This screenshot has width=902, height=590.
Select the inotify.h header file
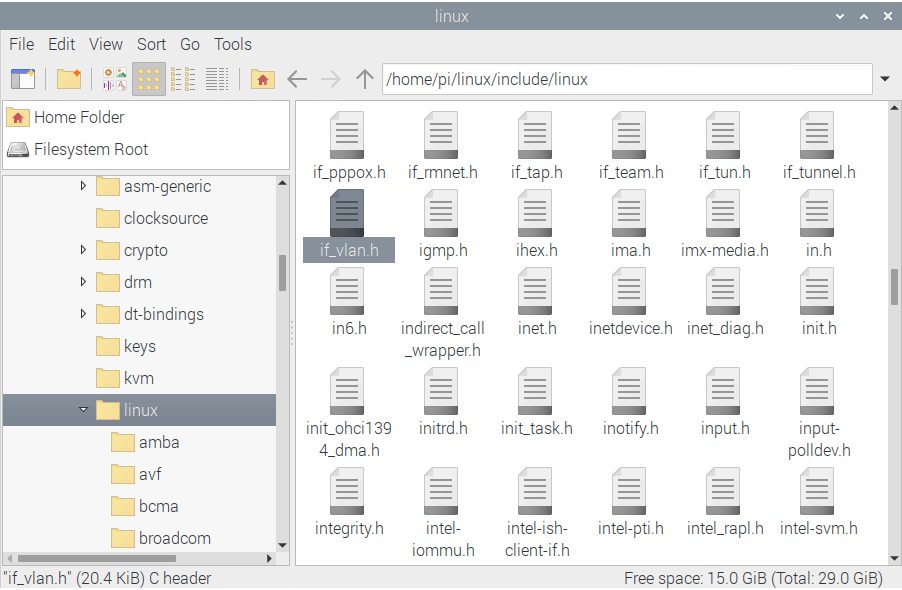(x=630, y=393)
